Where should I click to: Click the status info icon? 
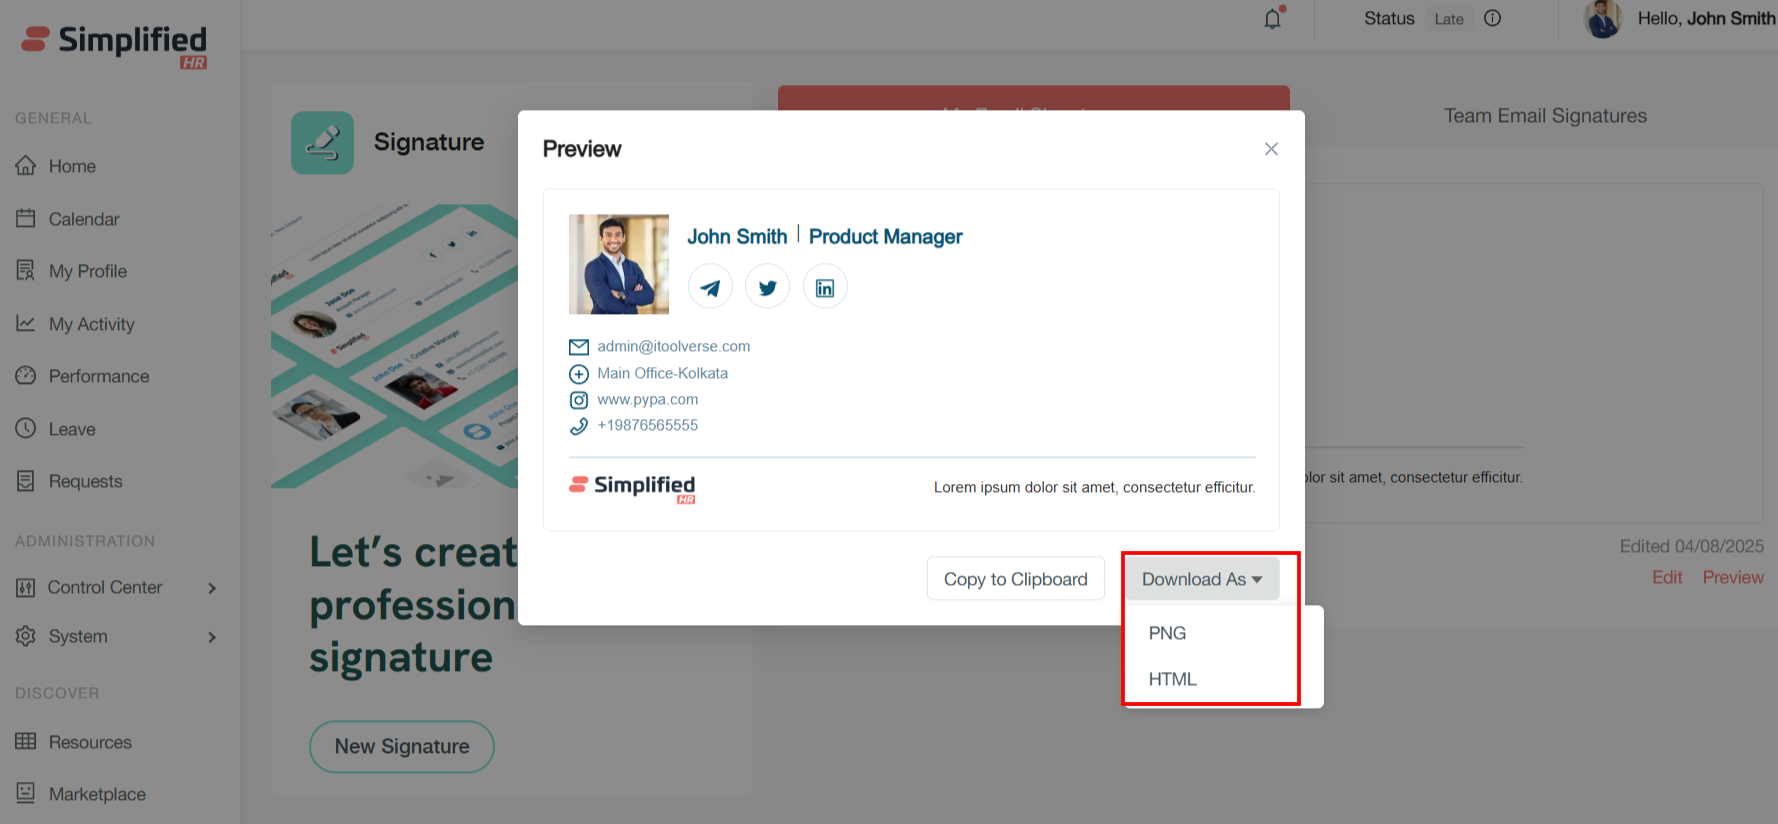1492,18
